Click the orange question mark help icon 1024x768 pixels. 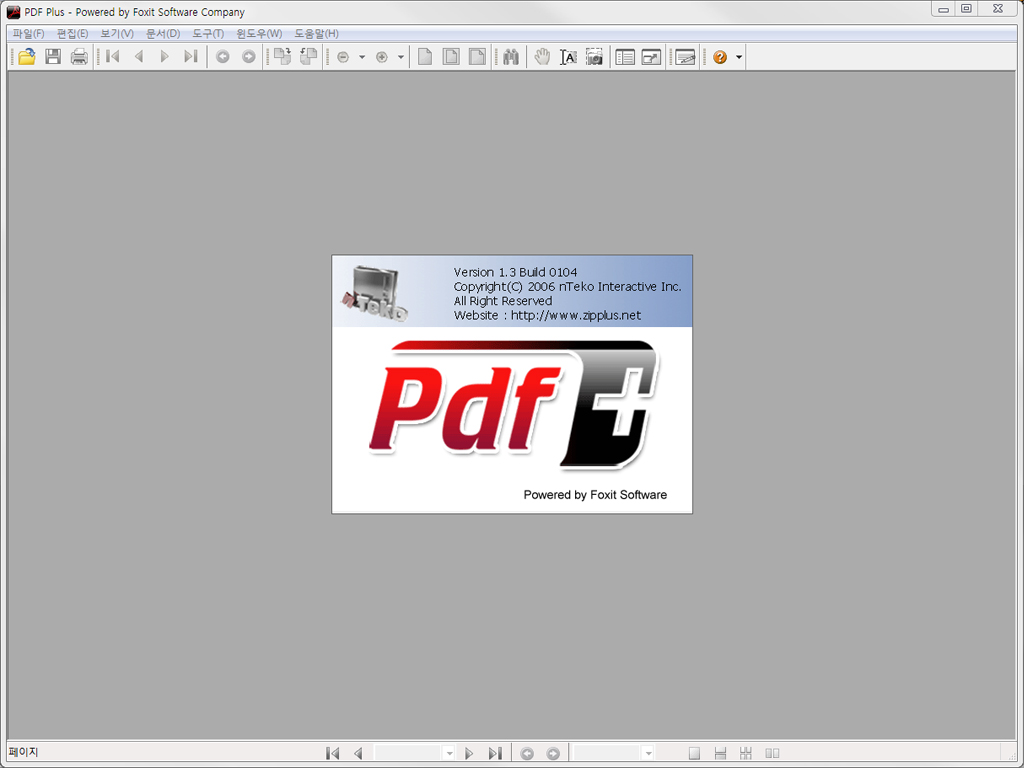click(x=720, y=57)
